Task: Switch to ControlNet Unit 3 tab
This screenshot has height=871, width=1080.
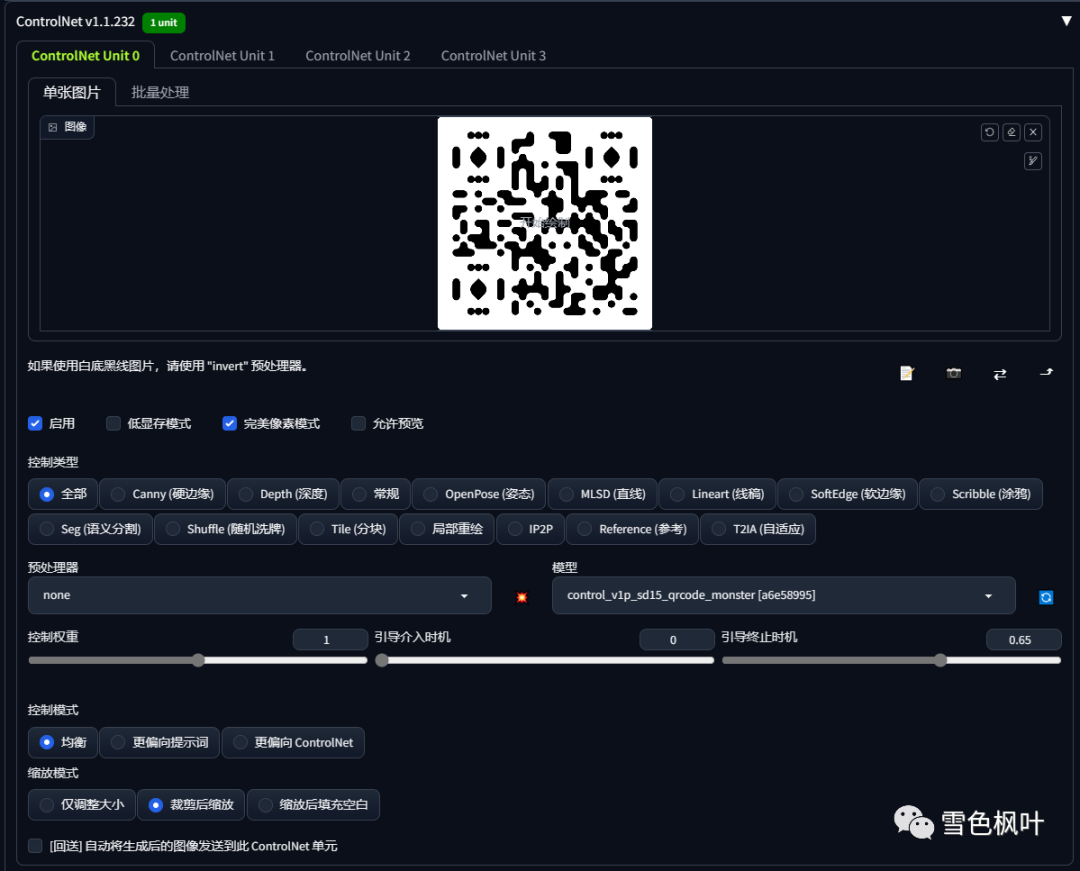Action: click(x=493, y=56)
